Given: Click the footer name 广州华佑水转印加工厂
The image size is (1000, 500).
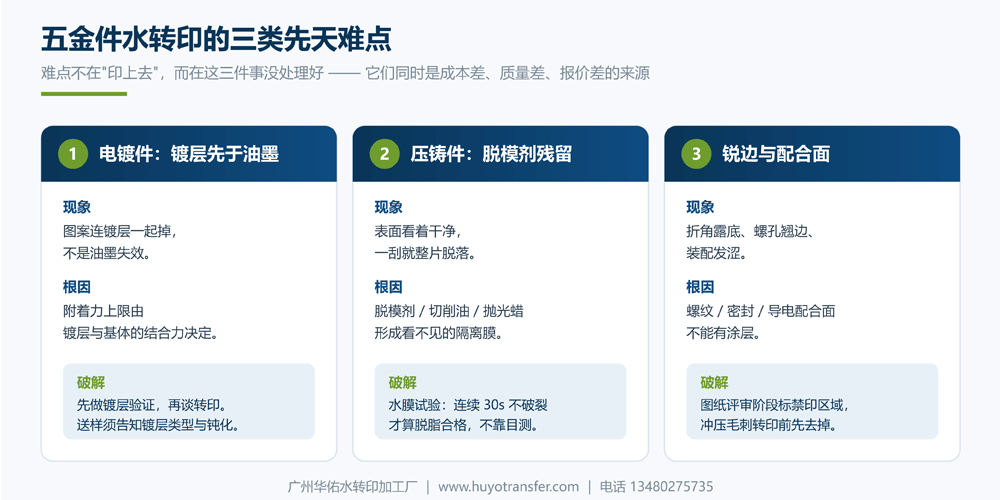Looking at the screenshot, I should click(x=352, y=487).
